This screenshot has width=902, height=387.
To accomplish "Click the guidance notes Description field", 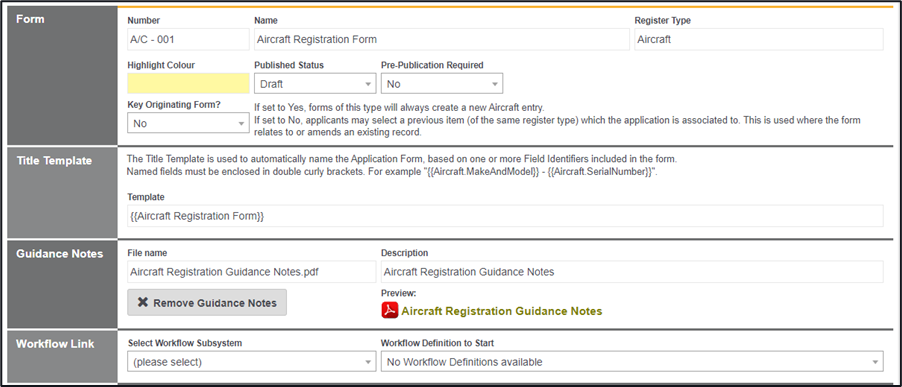I will (632, 272).
